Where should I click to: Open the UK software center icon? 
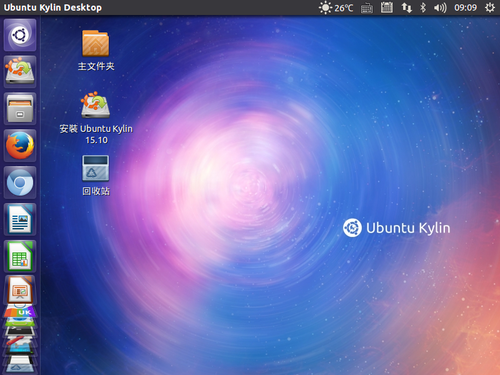click(x=20, y=312)
